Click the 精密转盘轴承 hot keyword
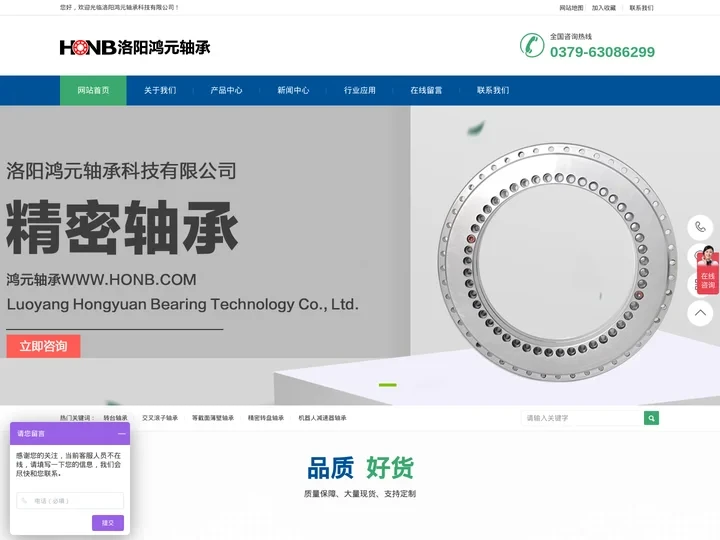The image size is (720, 540). [x=266, y=418]
